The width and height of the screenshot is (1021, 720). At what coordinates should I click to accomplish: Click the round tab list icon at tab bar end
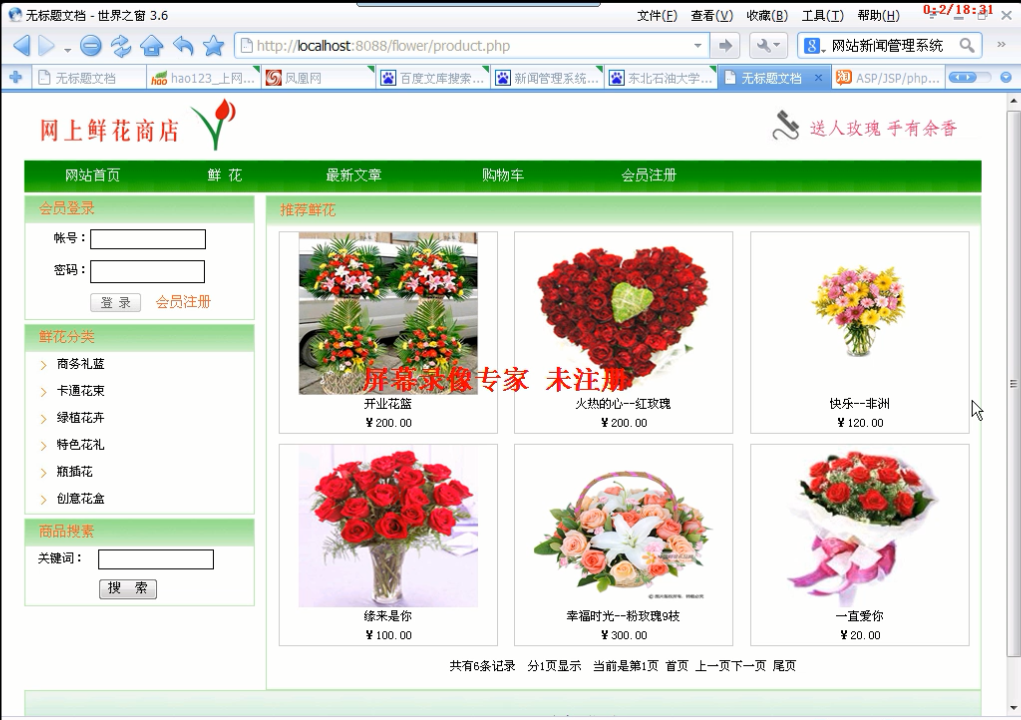tap(1006, 77)
